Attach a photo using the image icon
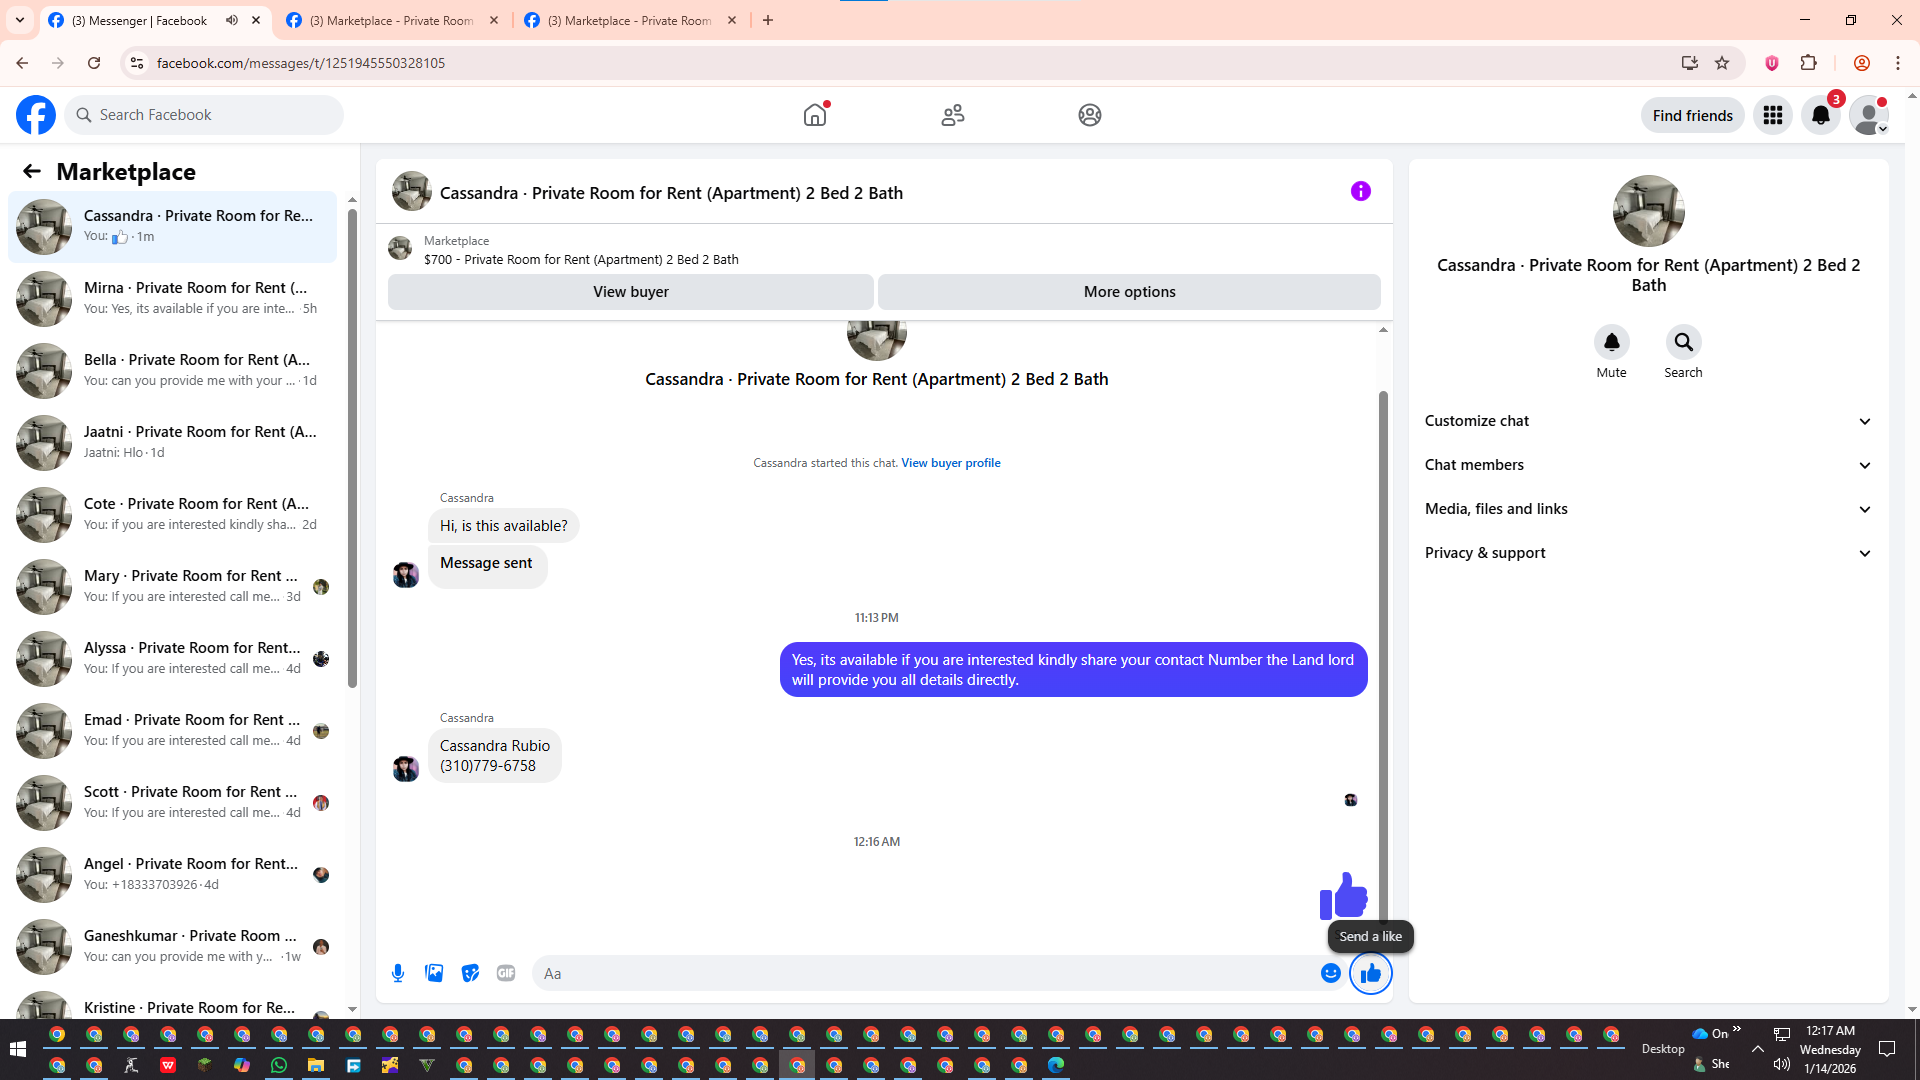The image size is (1920, 1080). tap(434, 973)
